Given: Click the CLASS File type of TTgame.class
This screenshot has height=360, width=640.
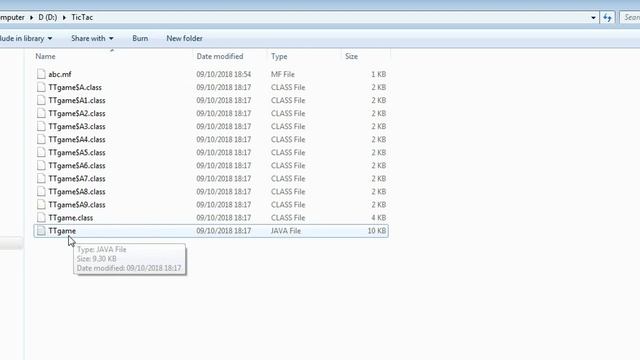Looking at the screenshot, I should [x=288, y=218].
